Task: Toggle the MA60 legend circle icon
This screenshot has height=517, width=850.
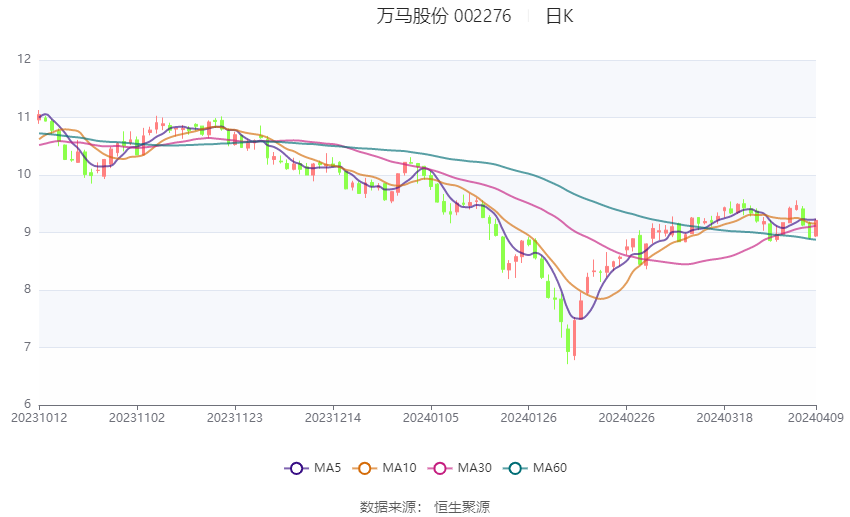Action: (515, 468)
